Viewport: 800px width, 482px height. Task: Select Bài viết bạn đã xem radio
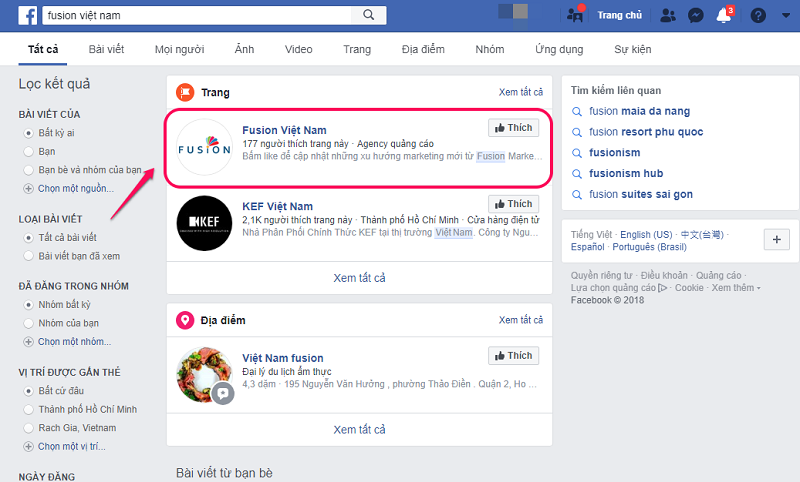29,256
